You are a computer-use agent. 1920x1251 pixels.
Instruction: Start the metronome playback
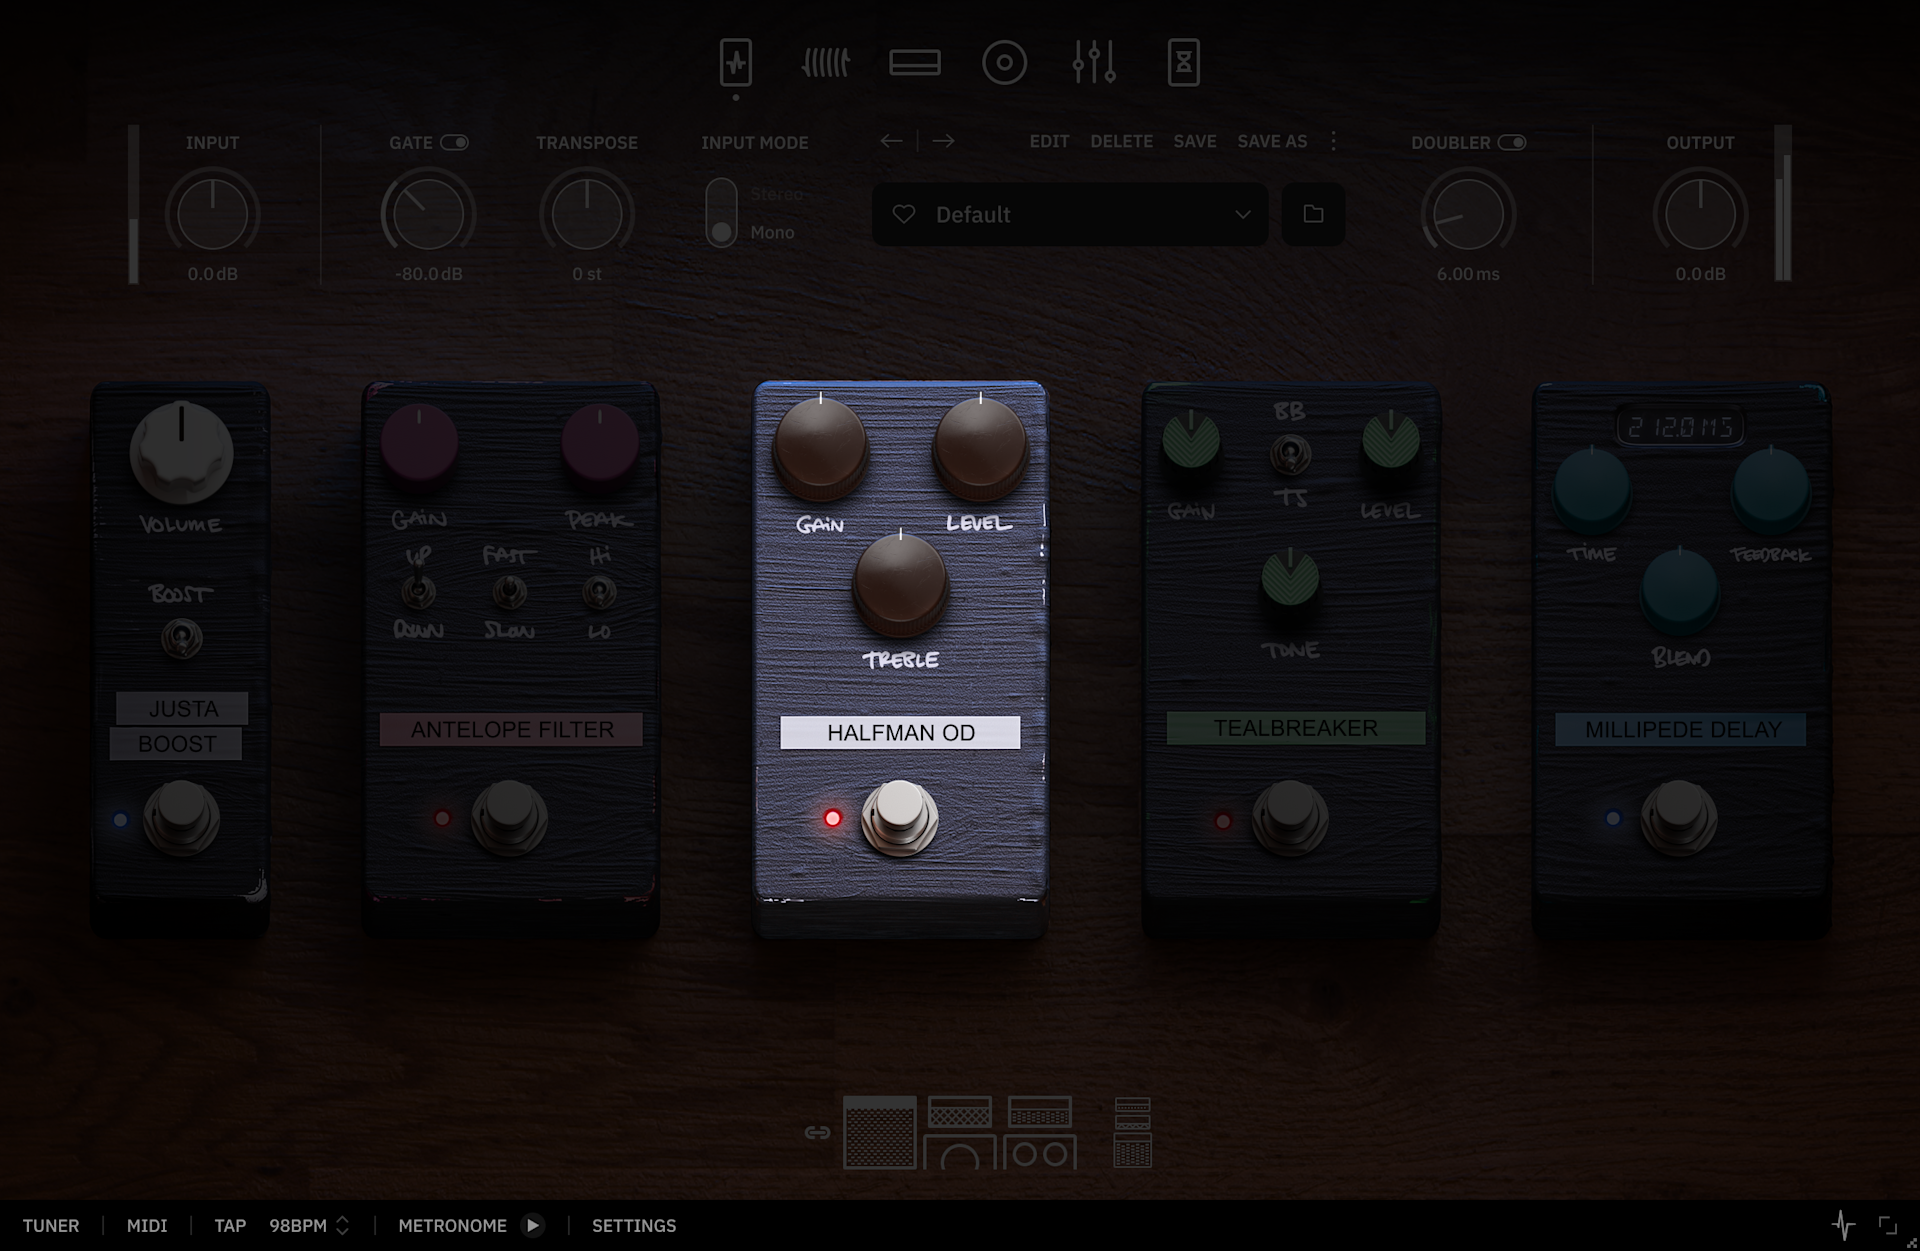point(533,1225)
